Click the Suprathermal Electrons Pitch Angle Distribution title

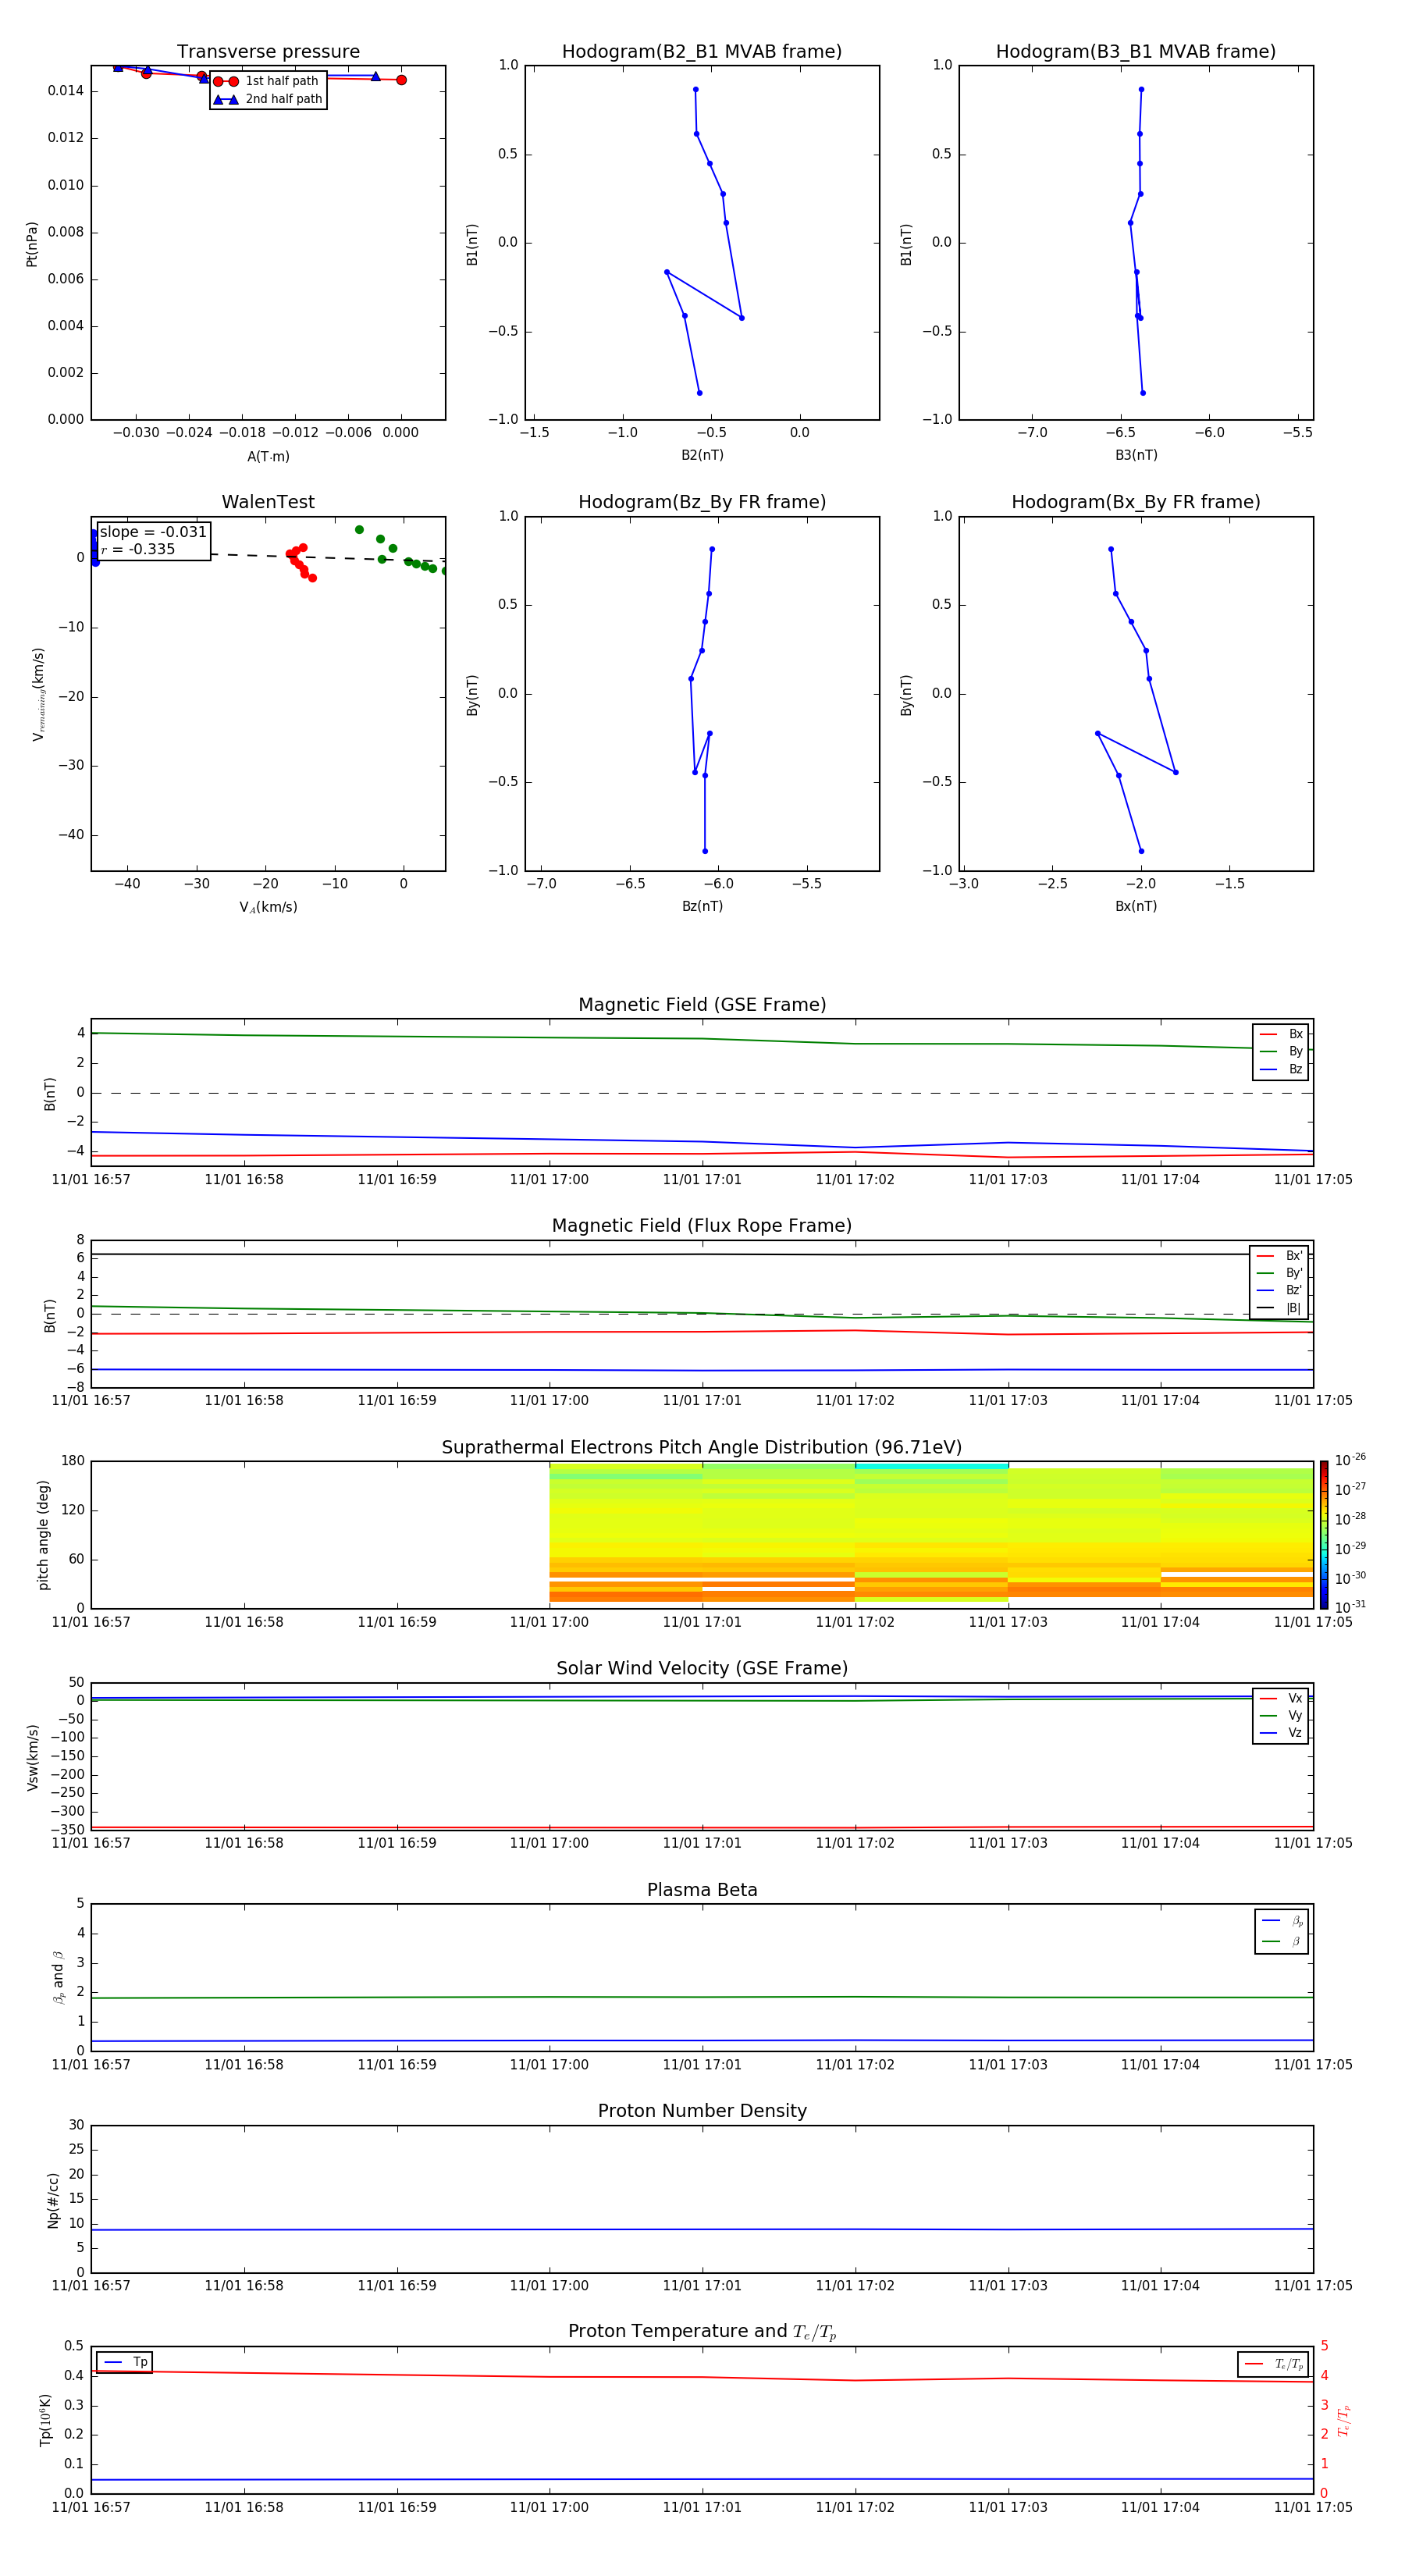[702, 1448]
